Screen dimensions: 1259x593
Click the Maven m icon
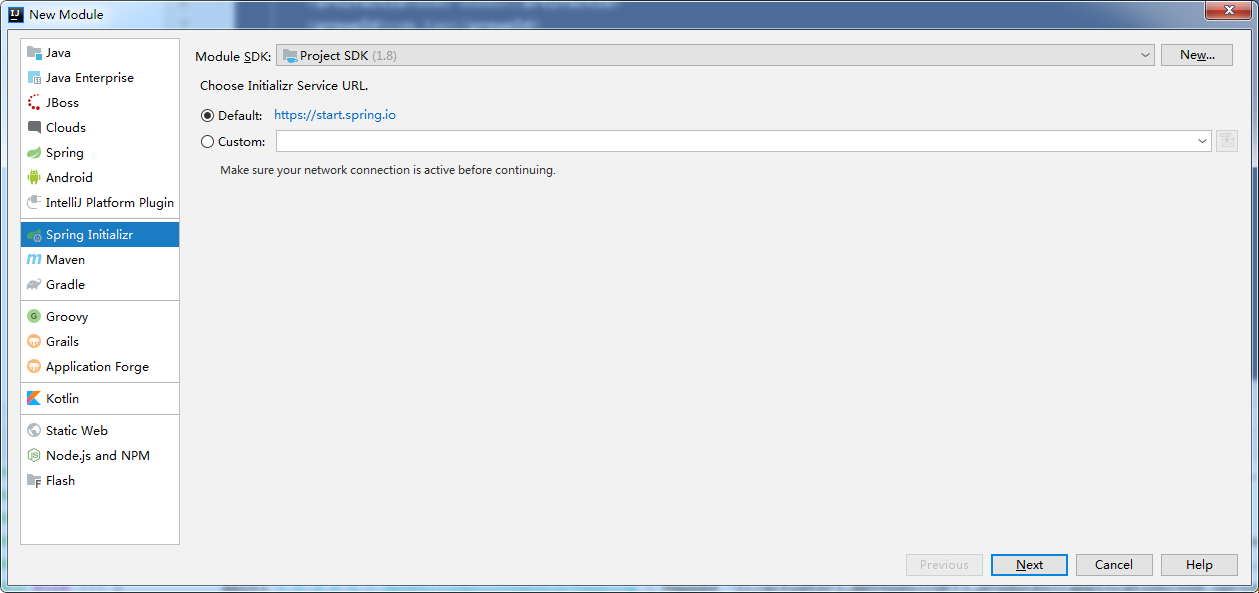point(34,260)
